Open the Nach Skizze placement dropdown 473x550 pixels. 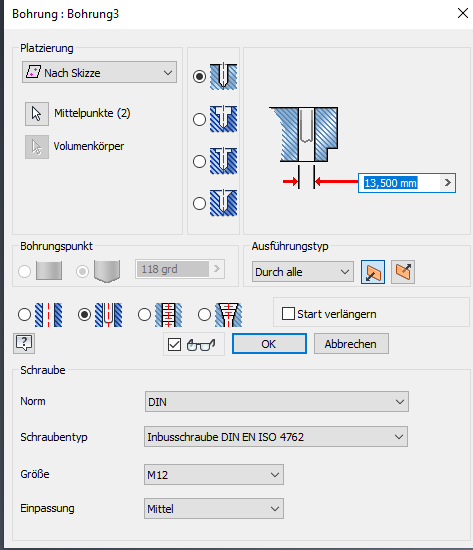(99, 72)
